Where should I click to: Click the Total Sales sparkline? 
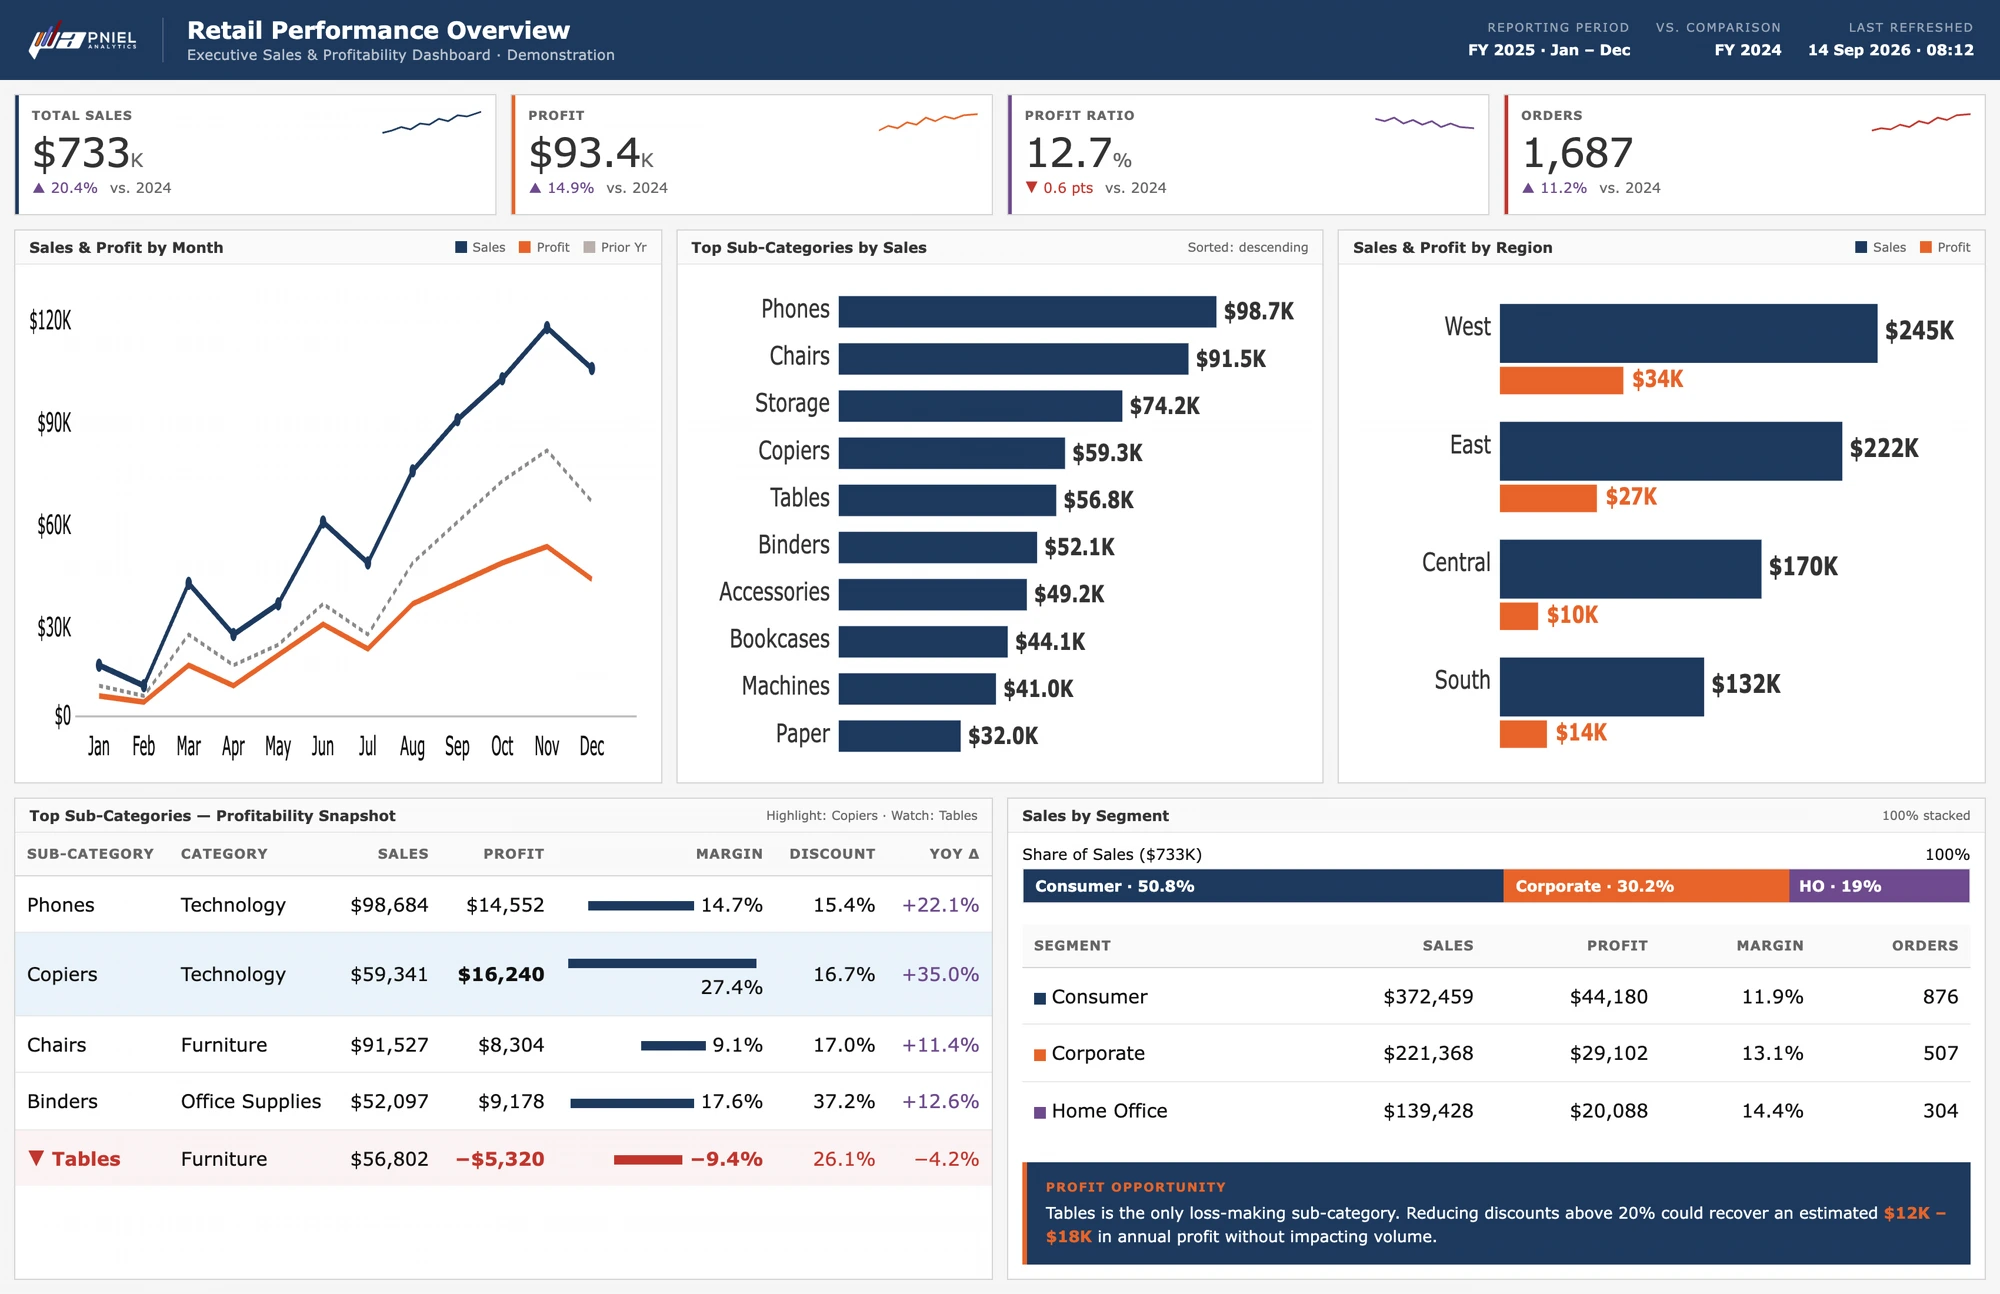[431, 122]
